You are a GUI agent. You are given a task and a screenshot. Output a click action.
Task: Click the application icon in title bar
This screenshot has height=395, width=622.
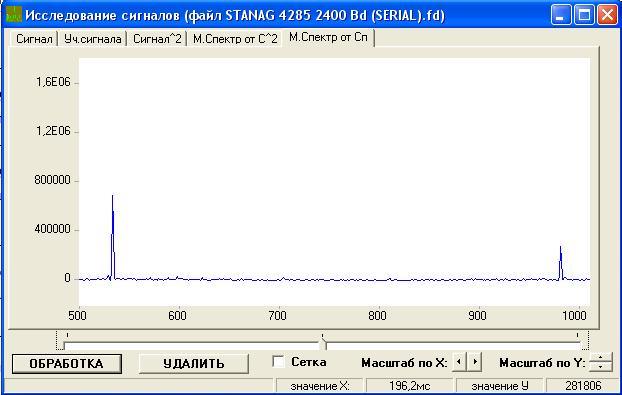13,14
